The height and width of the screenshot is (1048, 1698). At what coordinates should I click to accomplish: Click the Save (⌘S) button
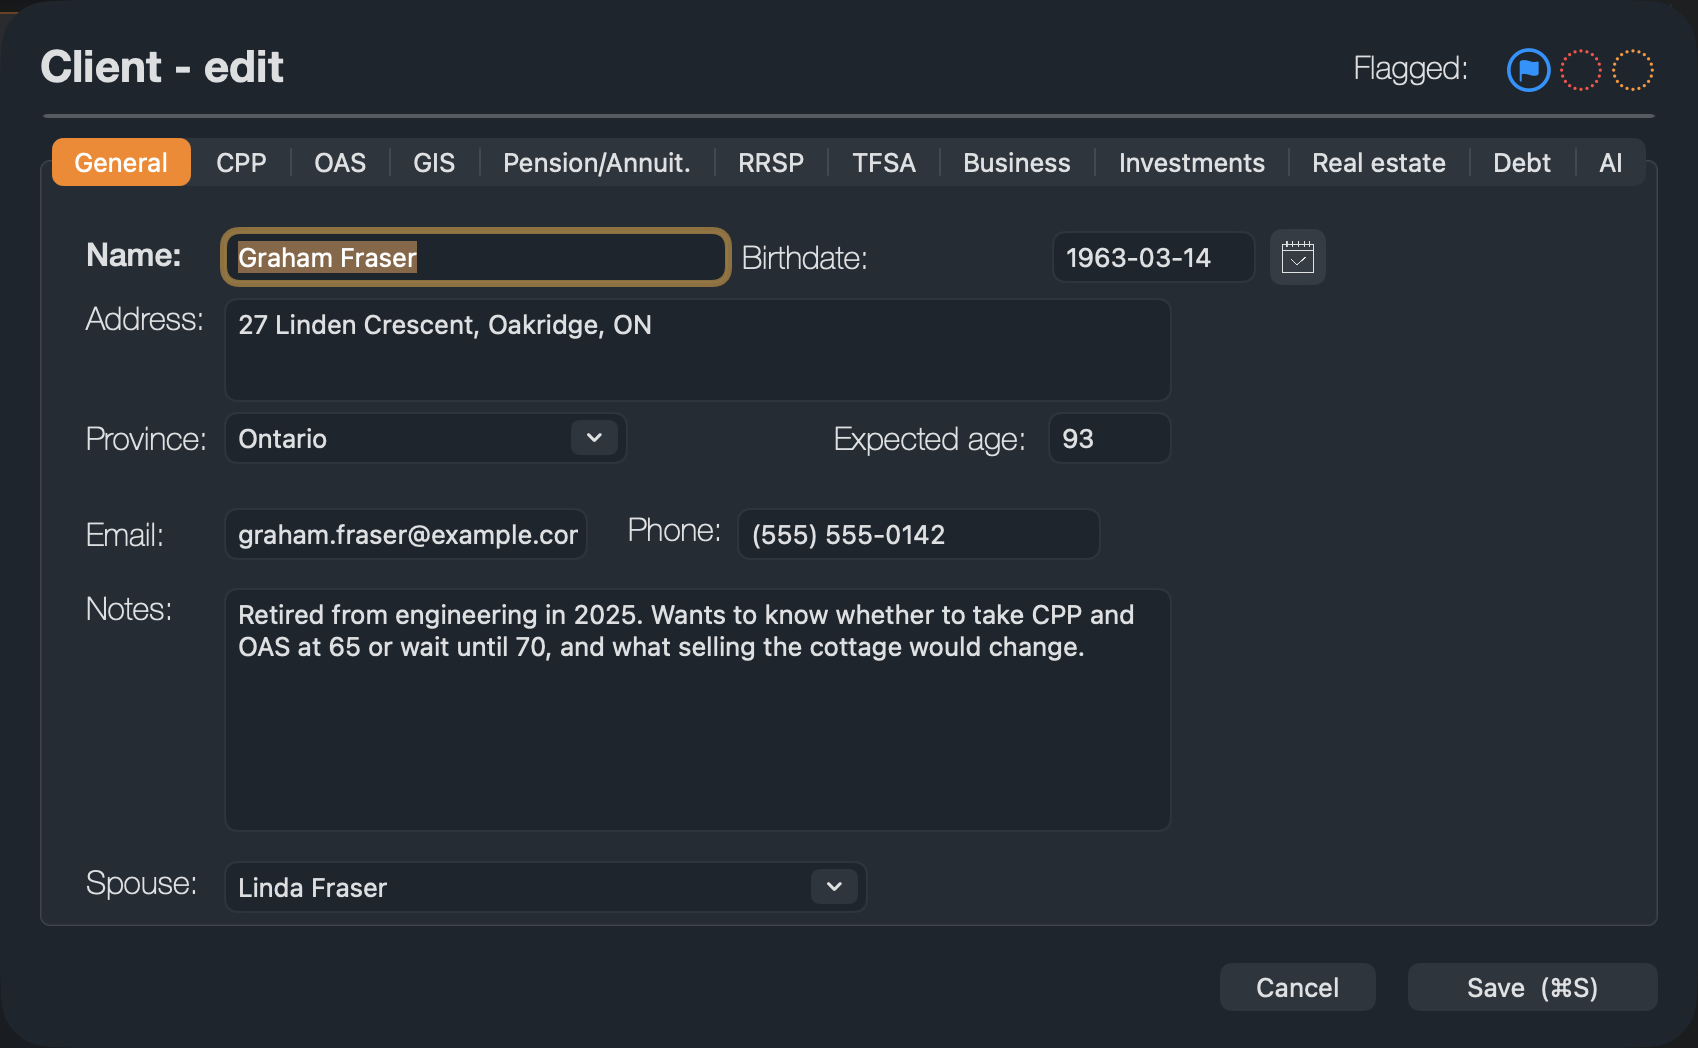pyautogui.click(x=1532, y=987)
